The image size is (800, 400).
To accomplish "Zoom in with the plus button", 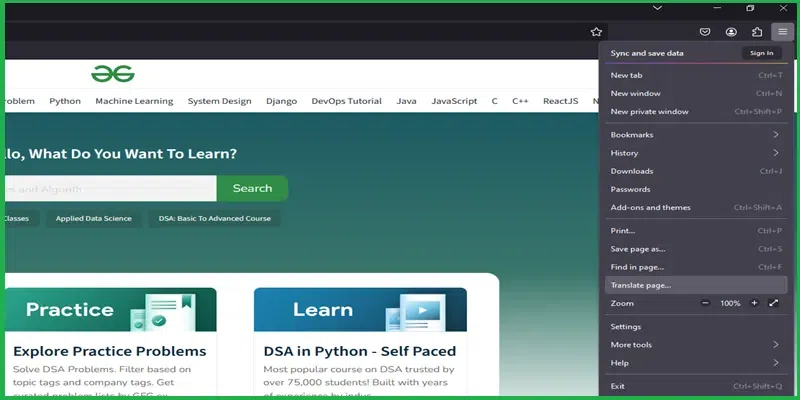I will pyautogui.click(x=754, y=303).
